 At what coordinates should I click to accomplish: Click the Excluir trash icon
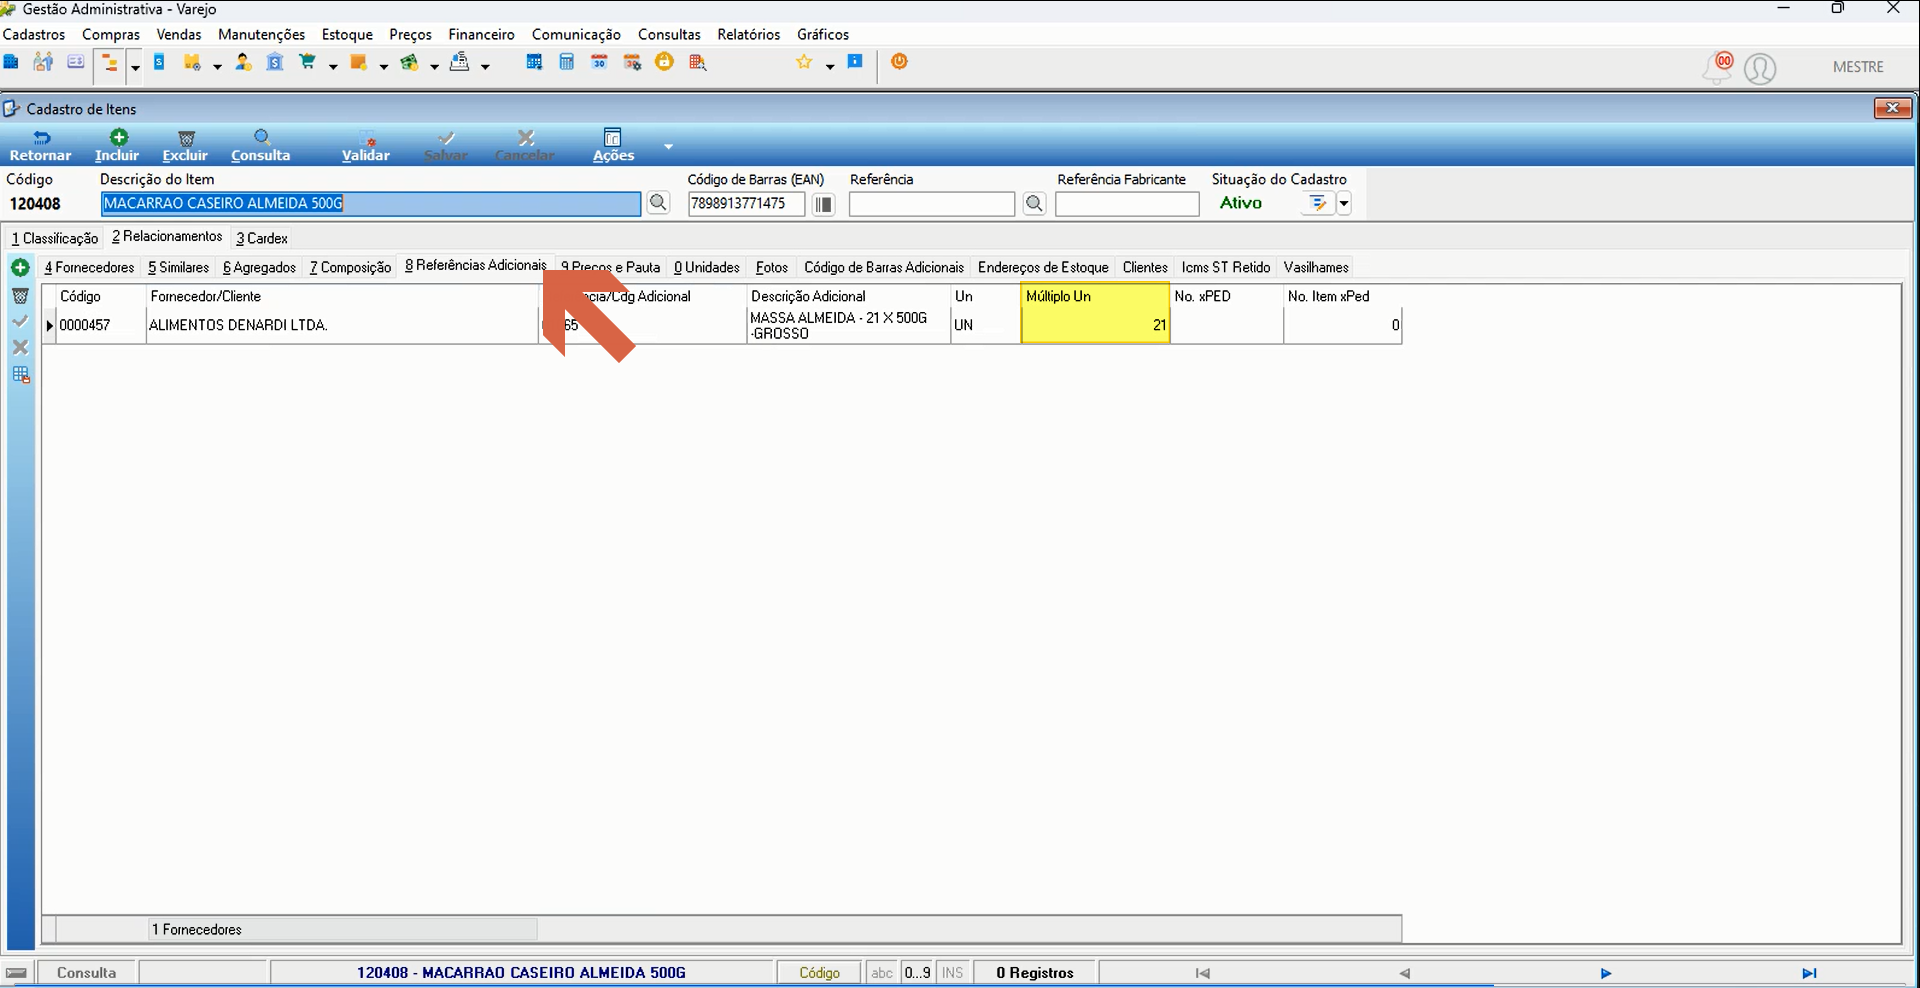click(x=186, y=139)
